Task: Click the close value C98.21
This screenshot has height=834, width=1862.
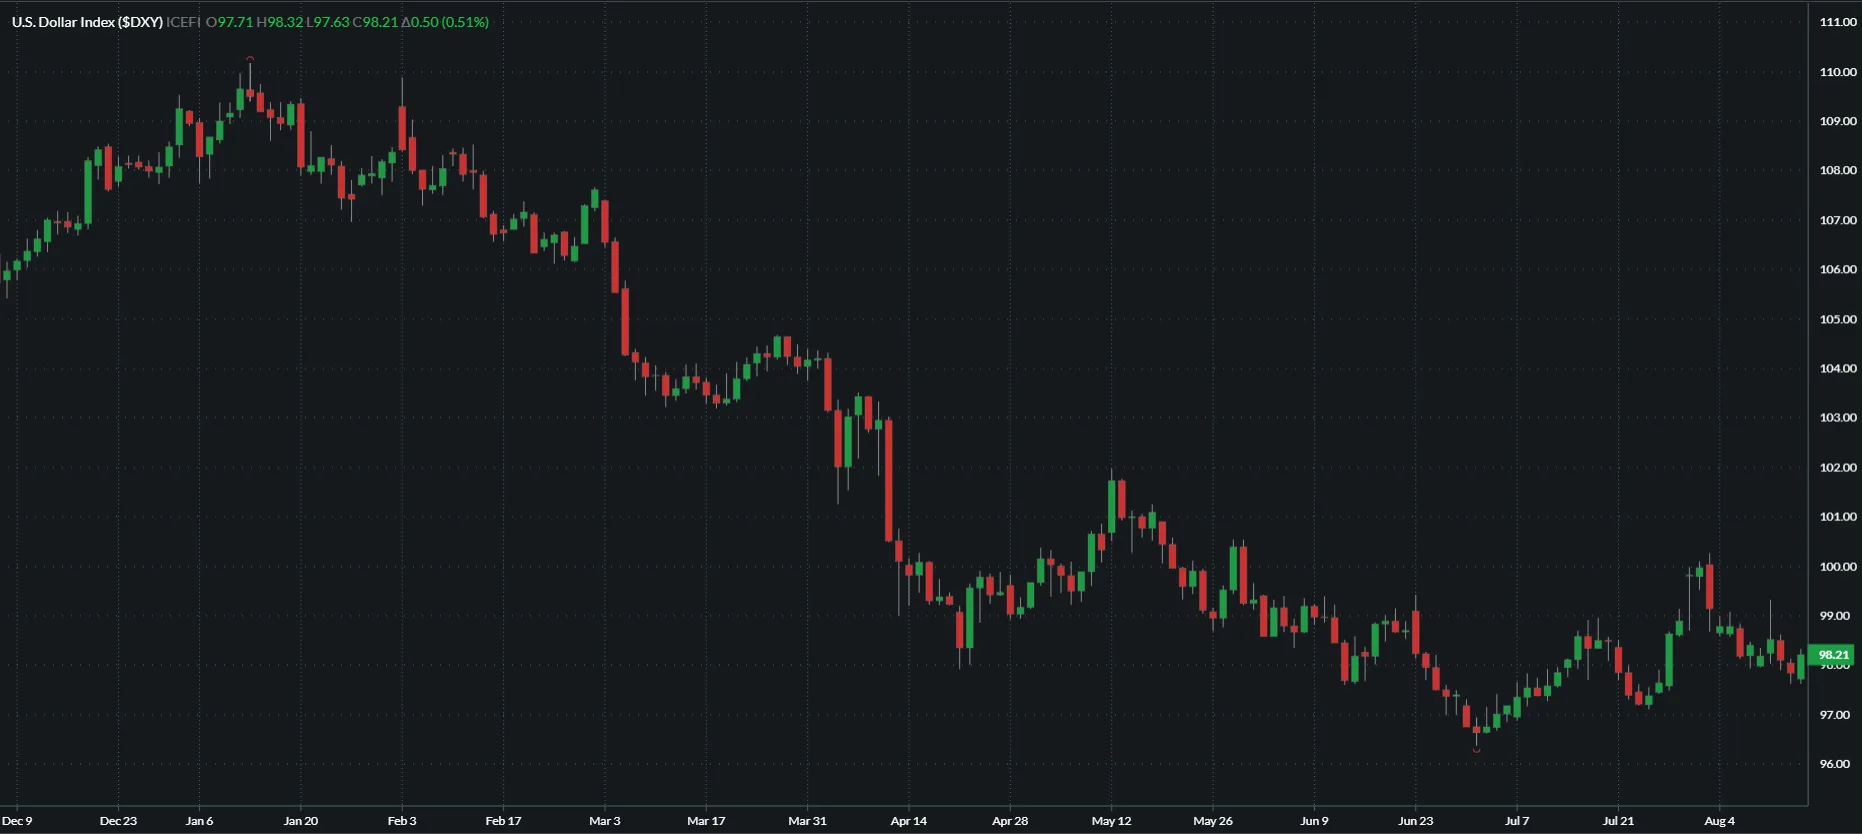Action: click(x=375, y=22)
